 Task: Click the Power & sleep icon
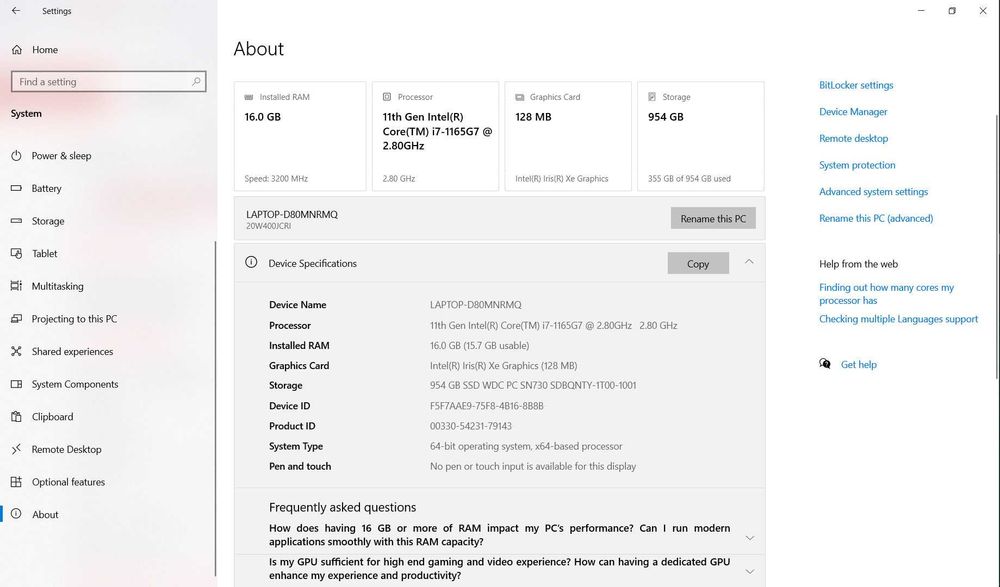coord(16,156)
